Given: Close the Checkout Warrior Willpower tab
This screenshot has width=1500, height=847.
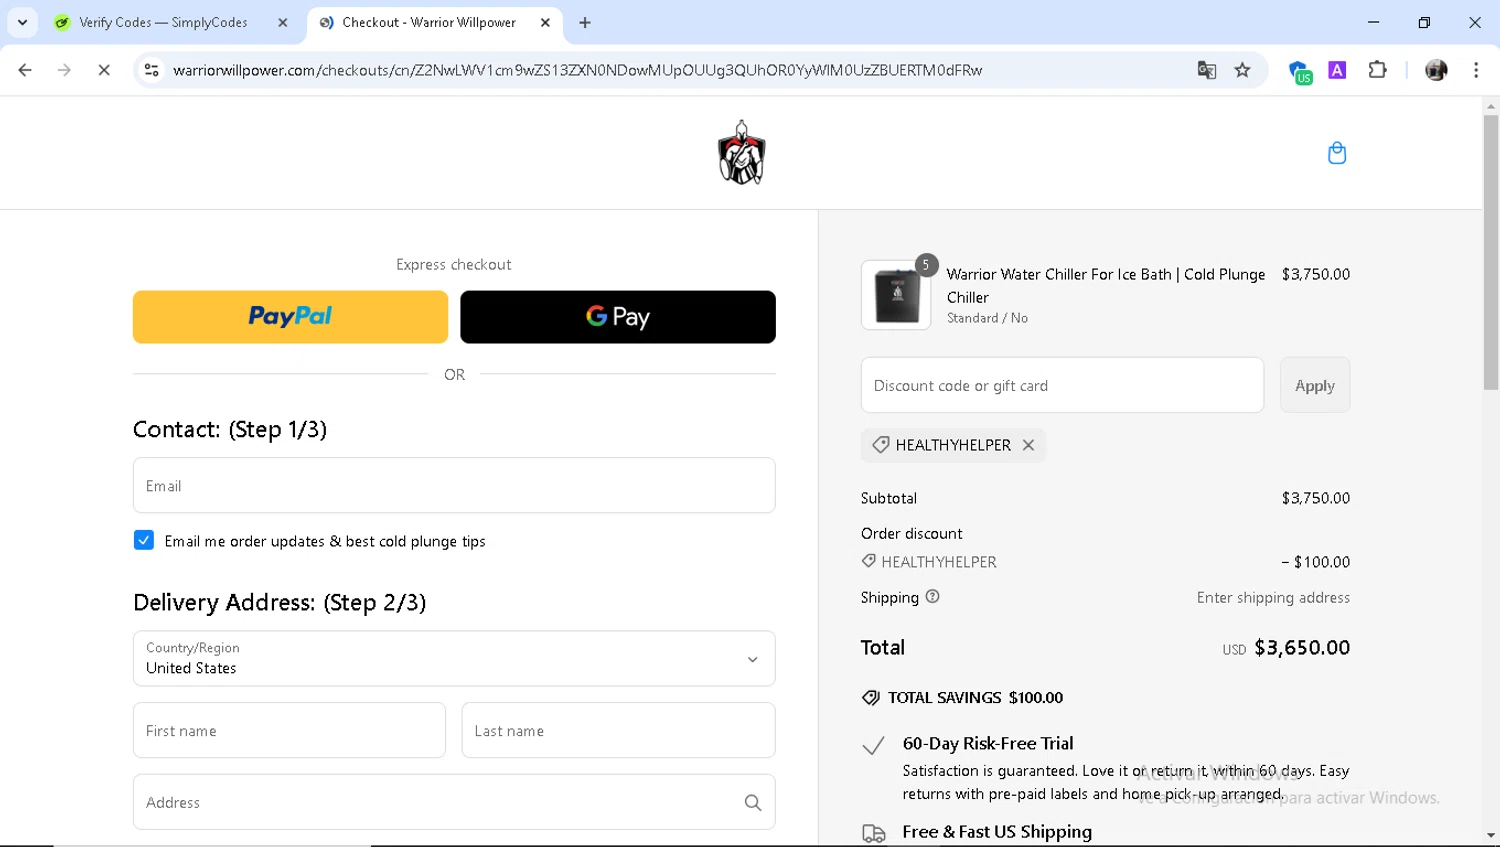Looking at the screenshot, I should pyautogui.click(x=545, y=22).
